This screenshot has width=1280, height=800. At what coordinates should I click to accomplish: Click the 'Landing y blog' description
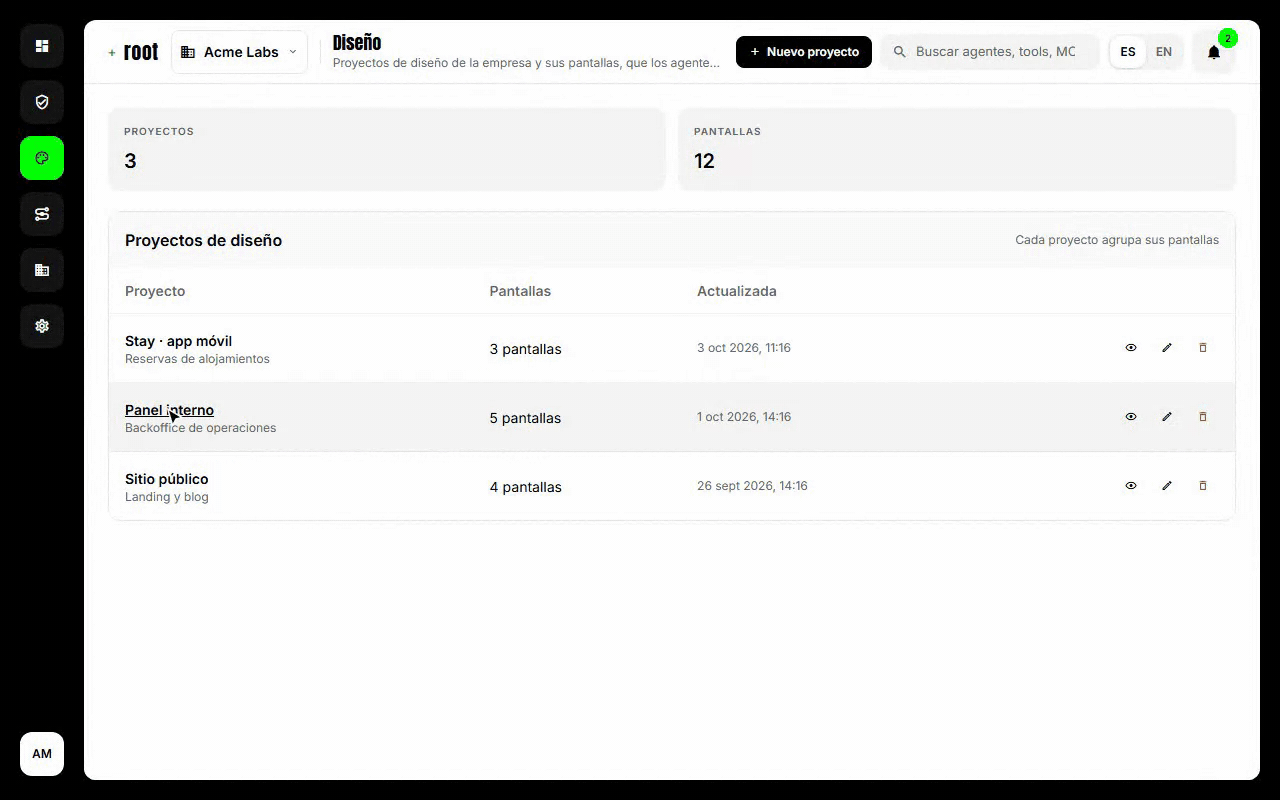coord(167,497)
